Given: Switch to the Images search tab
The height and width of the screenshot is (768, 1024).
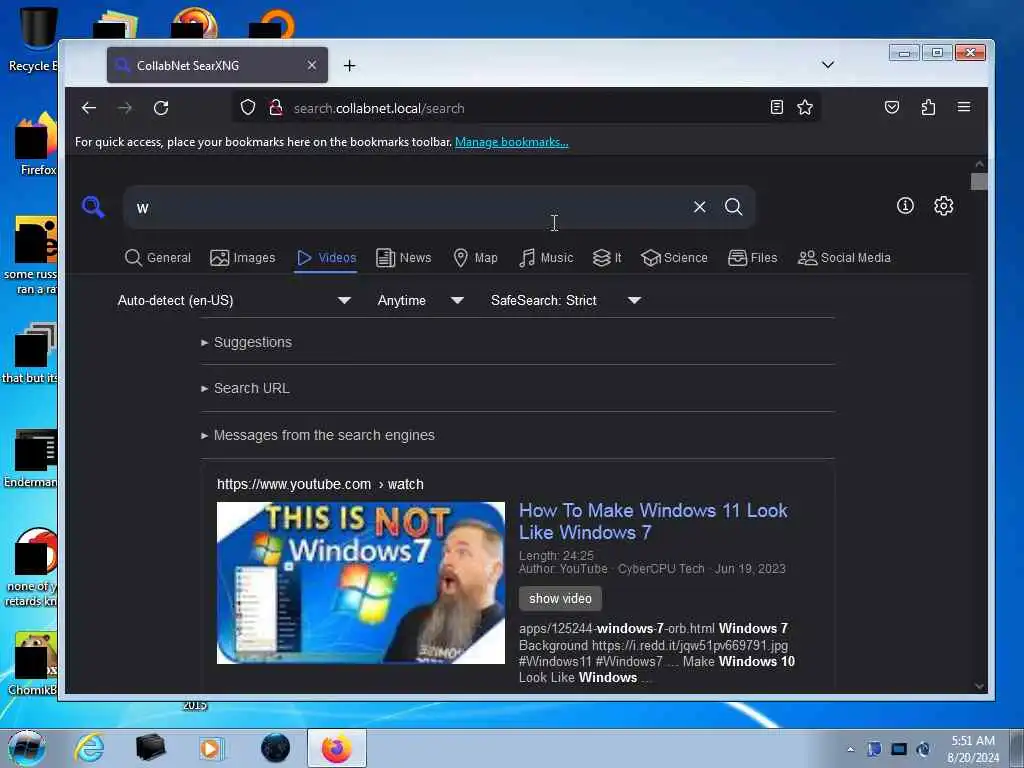Looking at the screenshot, I should (x=242, y=258).
